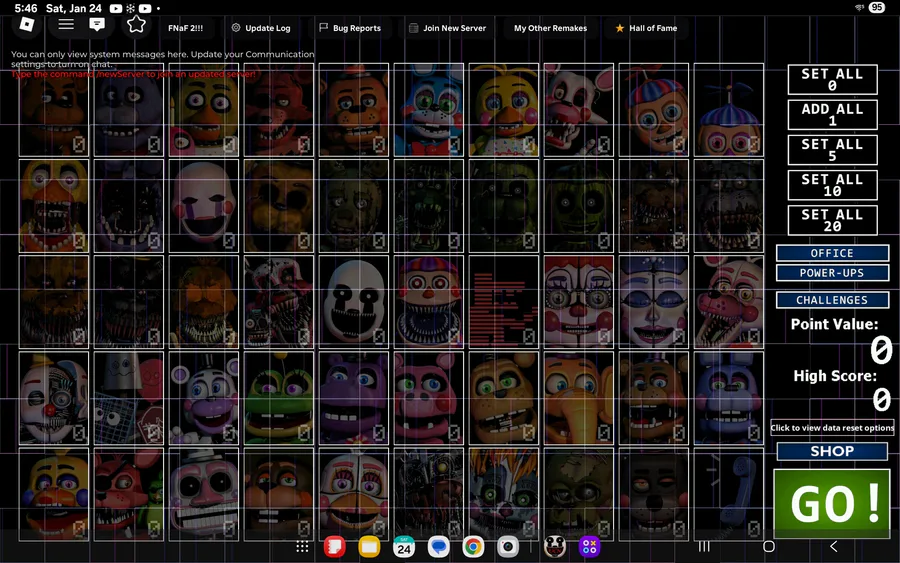The height and width of the screenshot is (563, 900).
Task: Open the Android app drawer grid
Action: (x=302, y=547)
